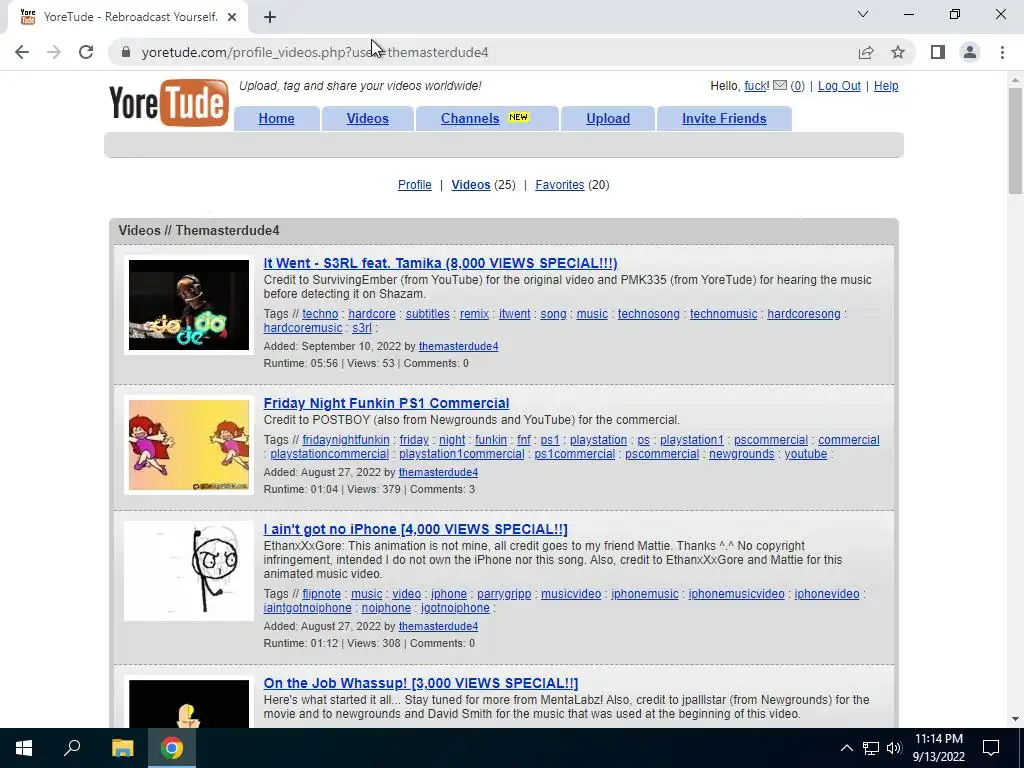1024x768 pixels.
Task: Click the fridaynightfunkin tag link
Action: tap(345, 440)
